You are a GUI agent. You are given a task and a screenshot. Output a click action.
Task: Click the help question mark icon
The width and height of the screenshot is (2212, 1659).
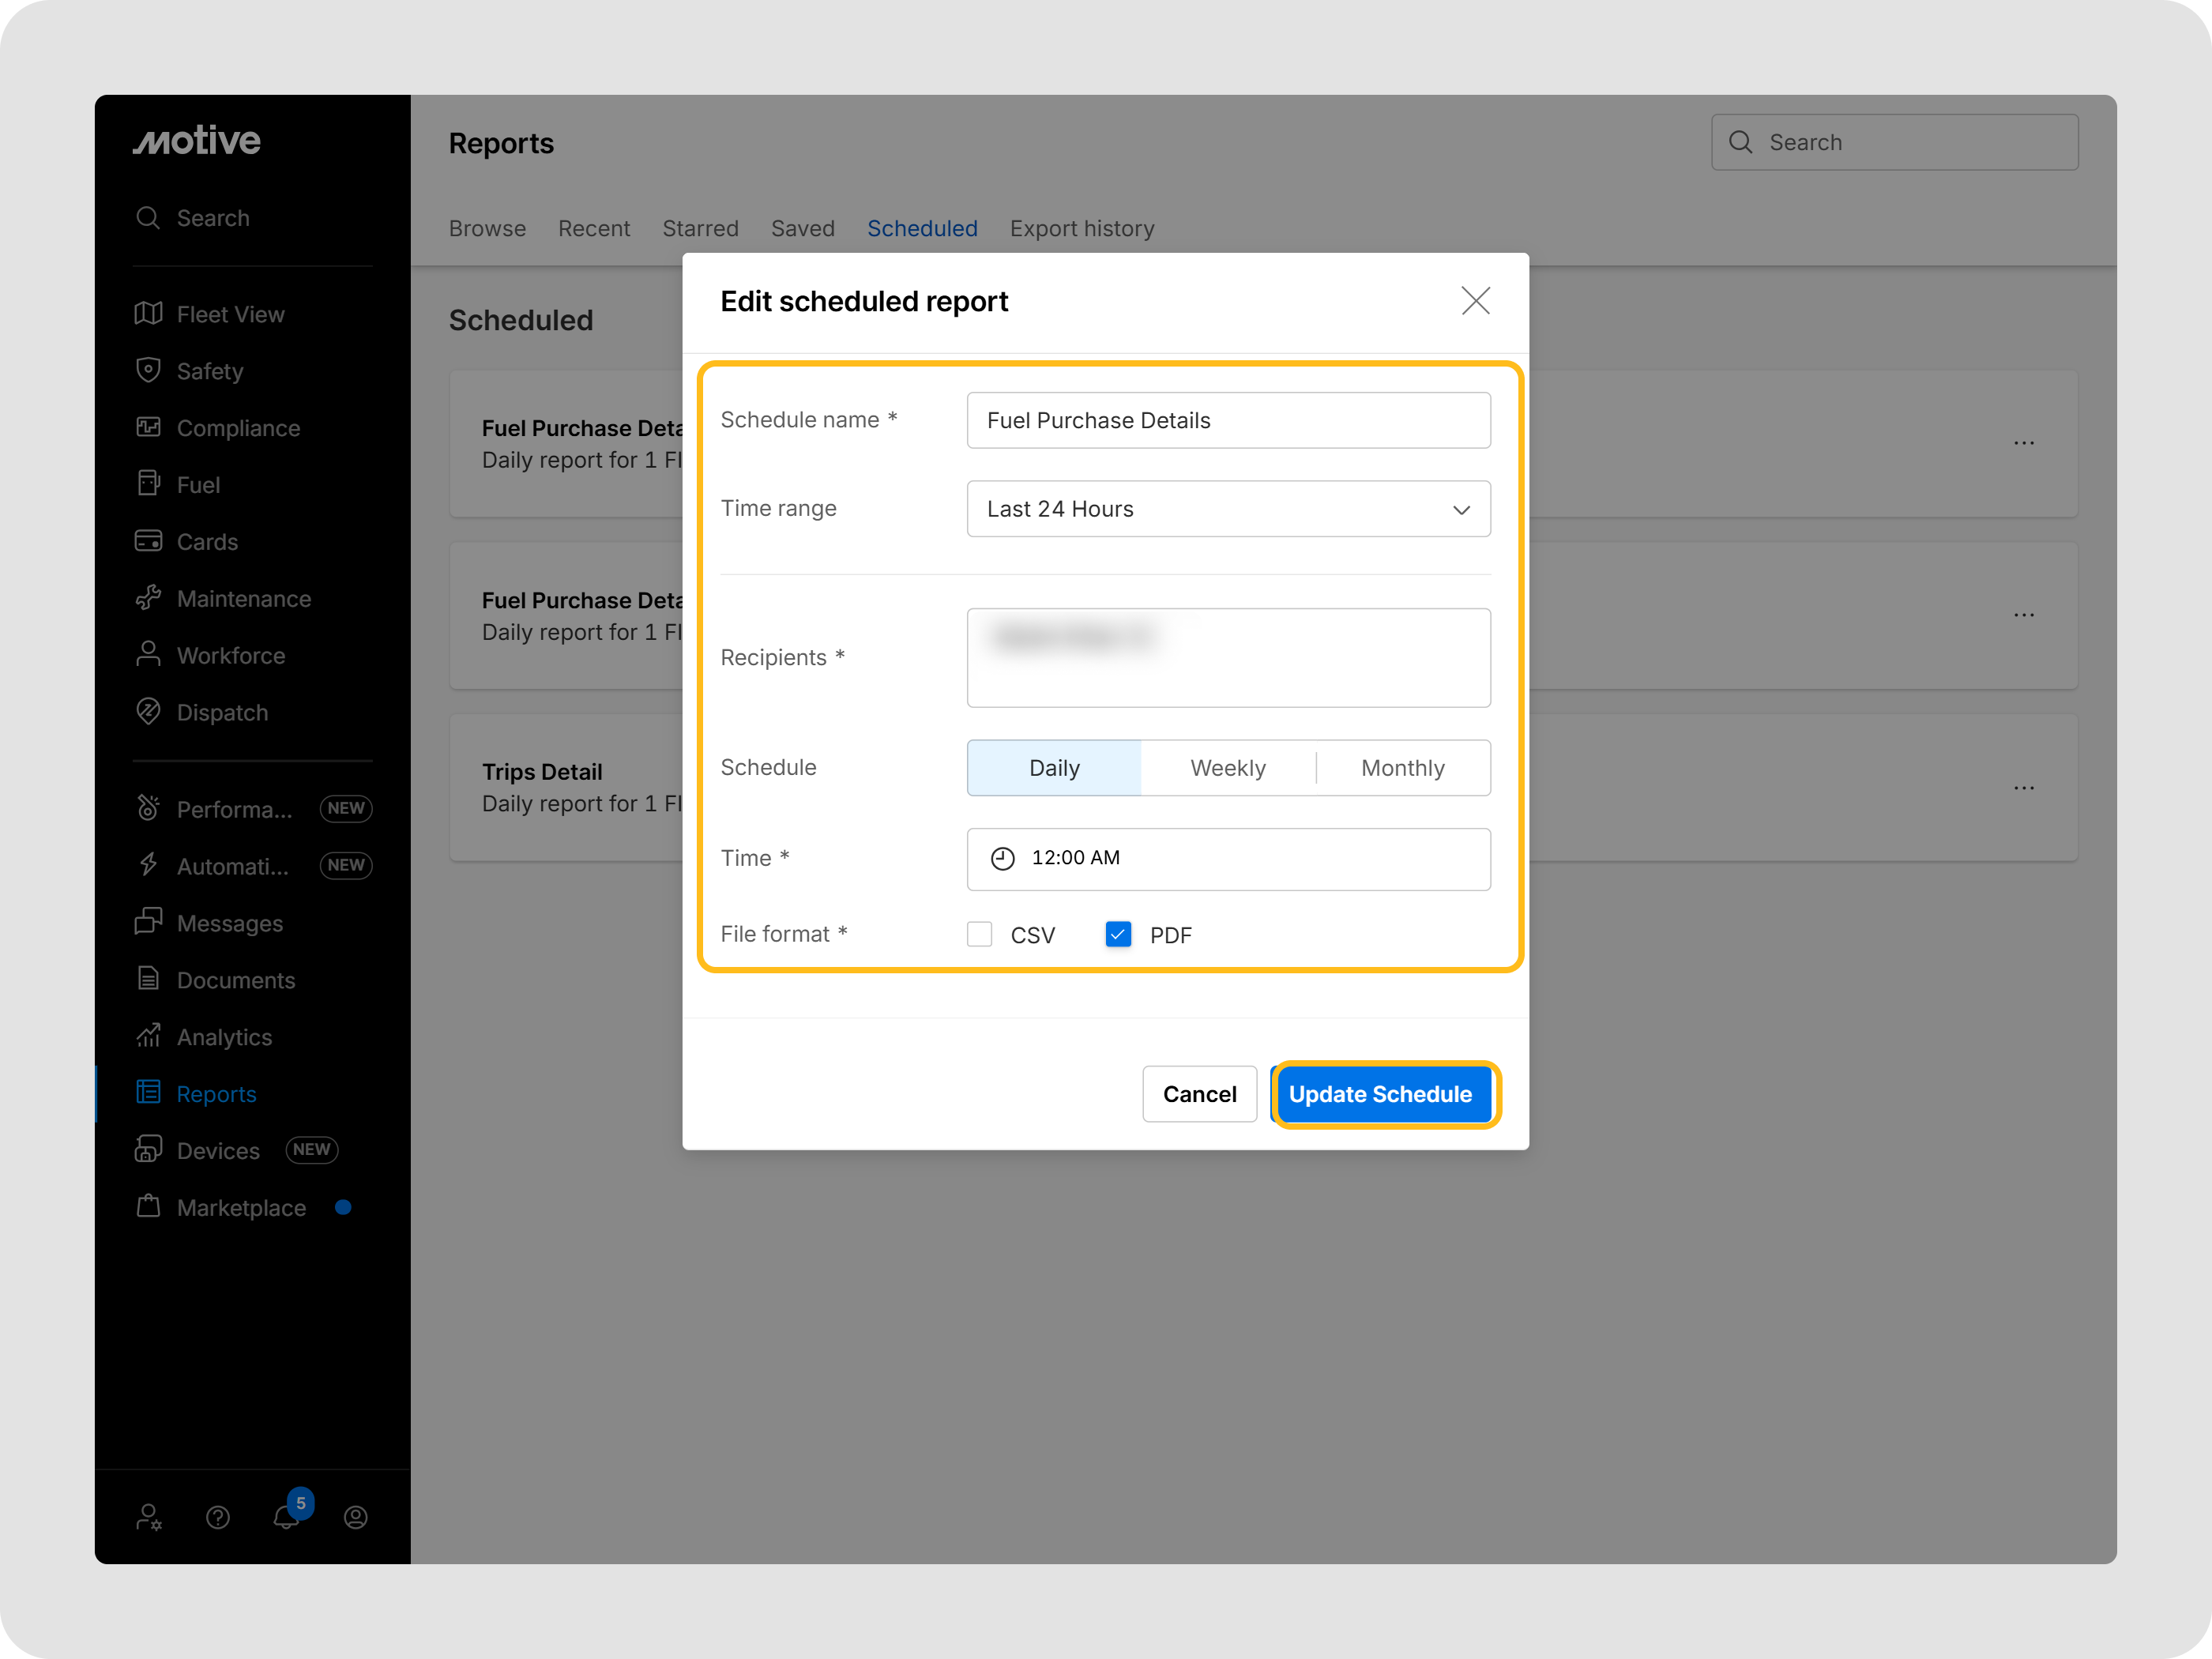coord(218,1517)
